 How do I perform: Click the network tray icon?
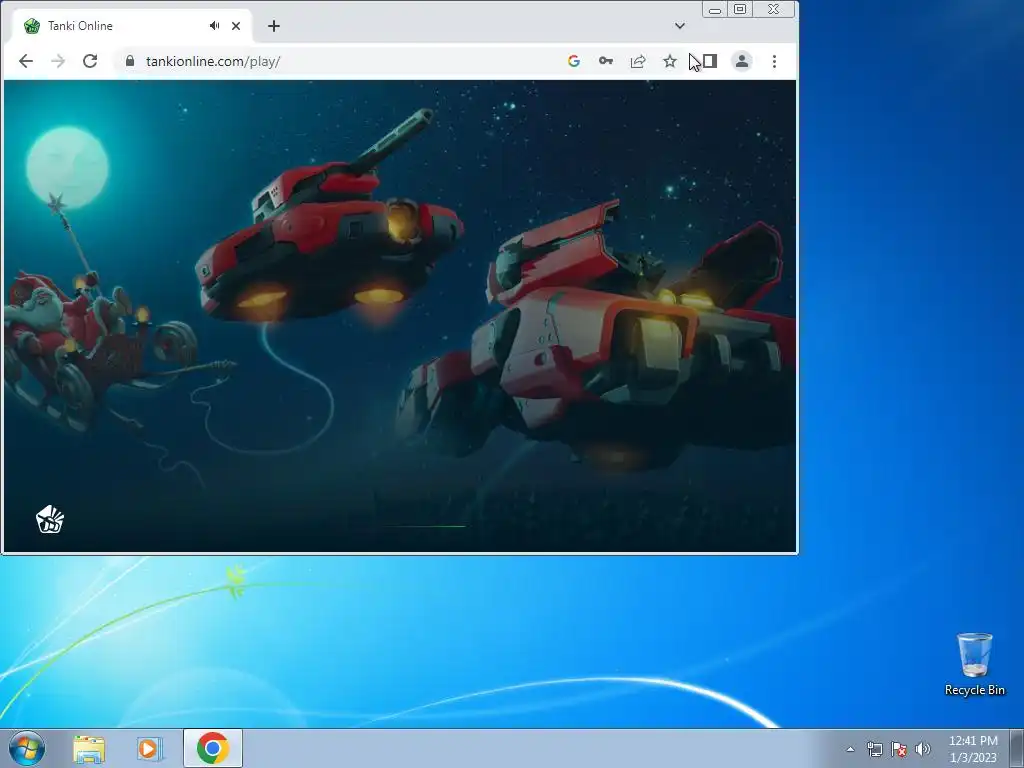pos(874,749)
